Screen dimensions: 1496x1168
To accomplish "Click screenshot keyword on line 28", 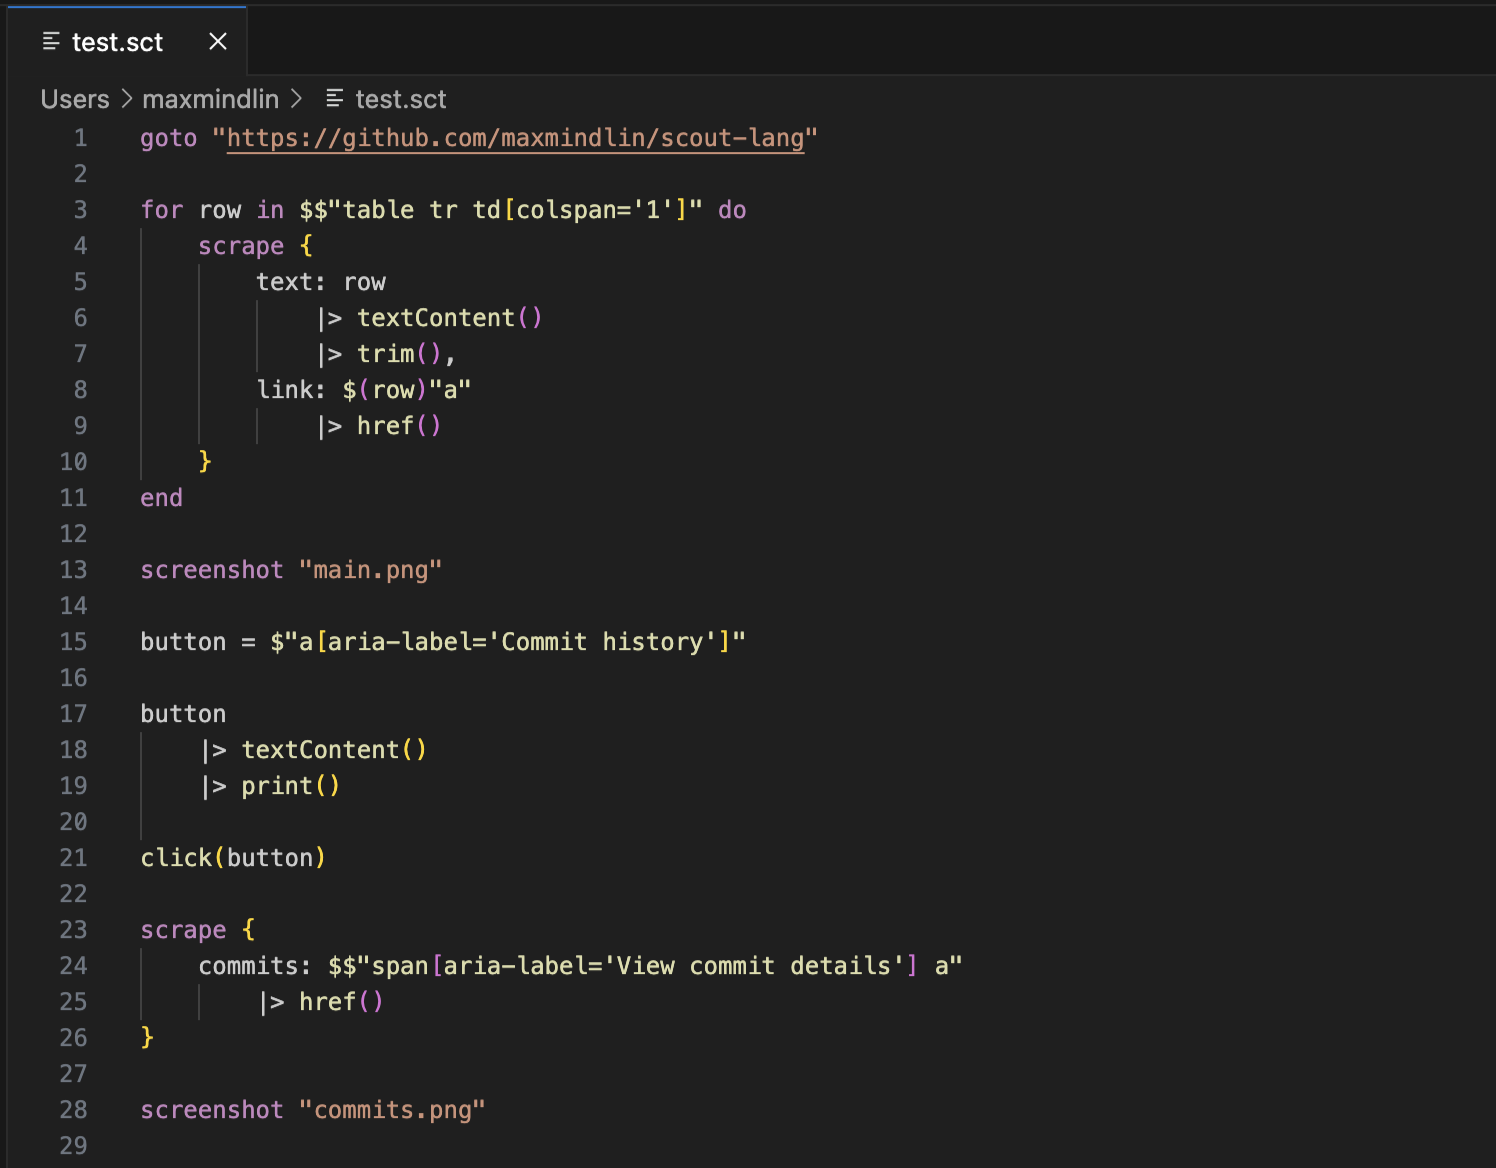I will (212, 1110).
